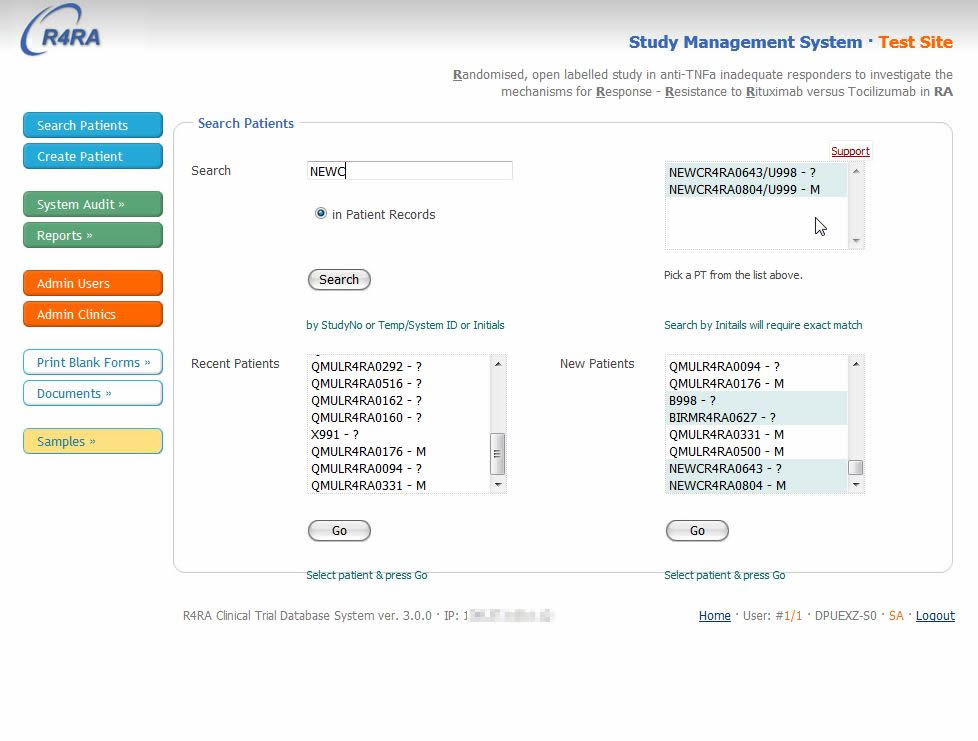The image size is (978, 741).
Task: Open the Admin Users section
Action: click(92, 283)
